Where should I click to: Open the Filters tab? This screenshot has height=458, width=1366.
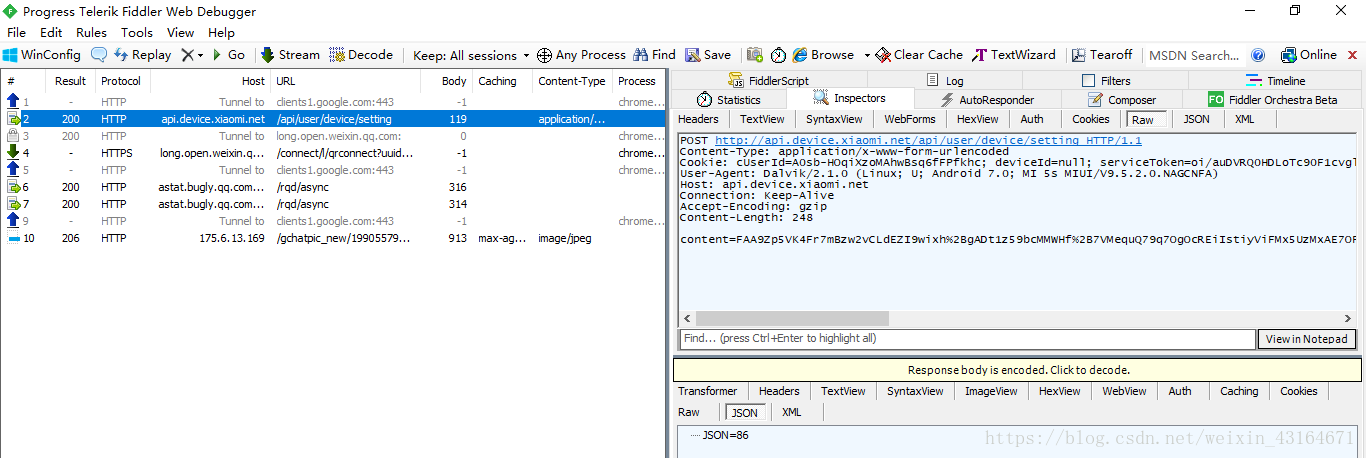[1106, 81]
